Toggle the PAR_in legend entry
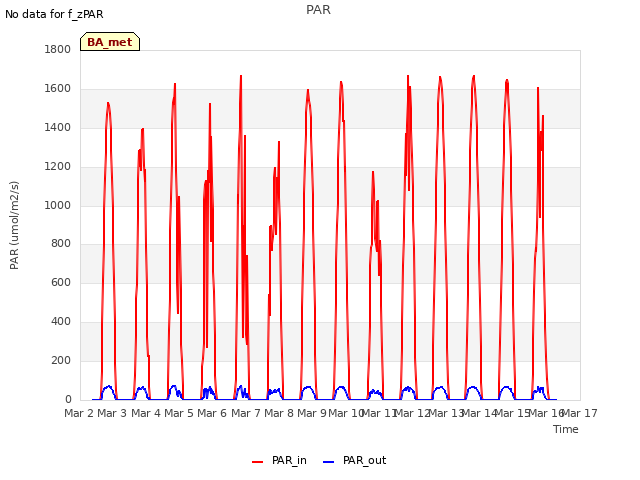 tap(279, 461)
